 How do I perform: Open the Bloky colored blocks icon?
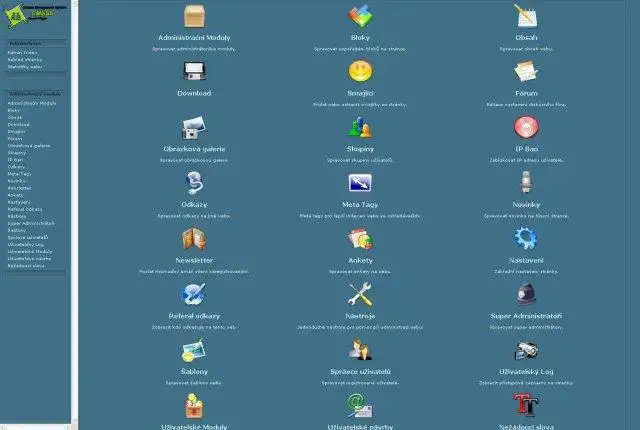point(360,16)
